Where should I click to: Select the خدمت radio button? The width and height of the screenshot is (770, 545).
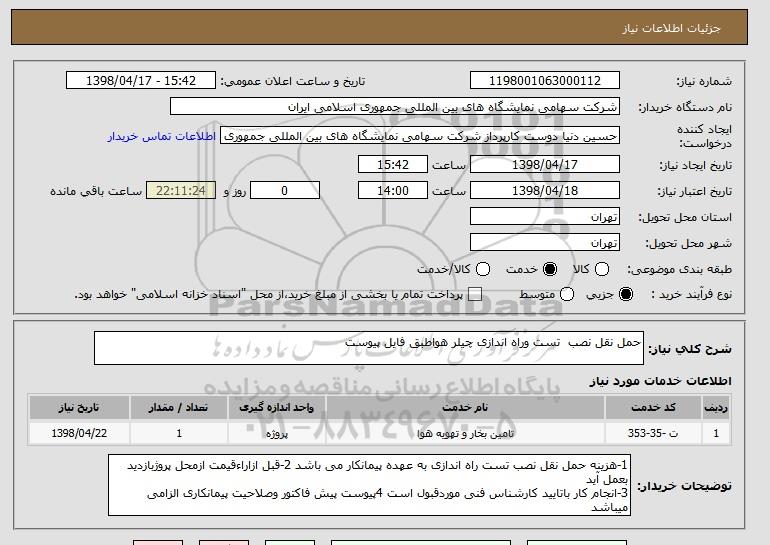tap(550, 269)
